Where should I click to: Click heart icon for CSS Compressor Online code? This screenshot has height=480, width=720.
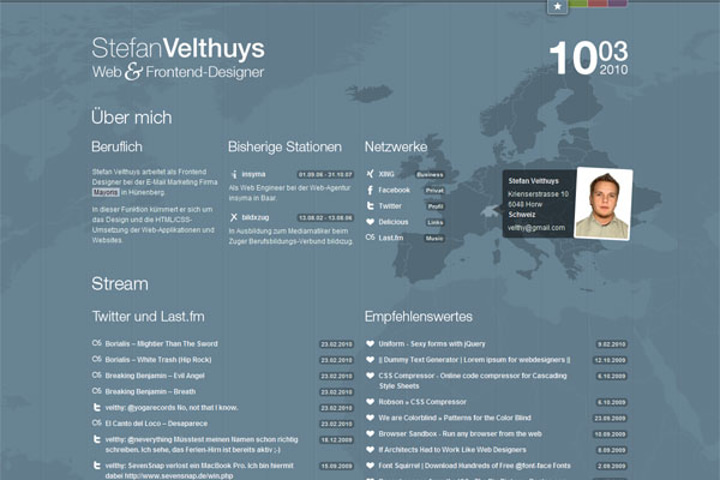[x=370, y=375]
